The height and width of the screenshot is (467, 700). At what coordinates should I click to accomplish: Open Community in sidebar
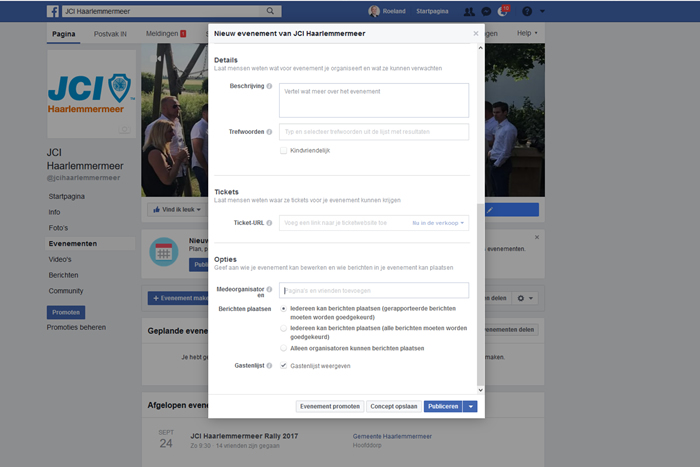[66, 291]
